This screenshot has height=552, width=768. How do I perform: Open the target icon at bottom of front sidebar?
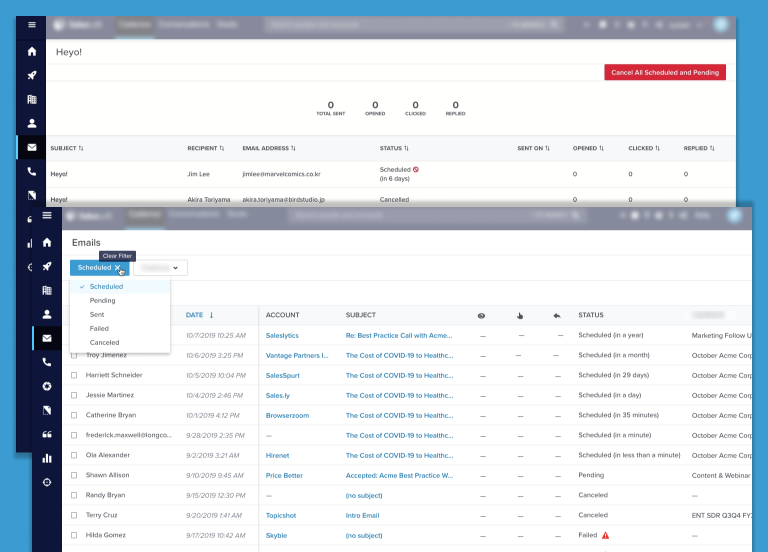(x=47, y=482)
